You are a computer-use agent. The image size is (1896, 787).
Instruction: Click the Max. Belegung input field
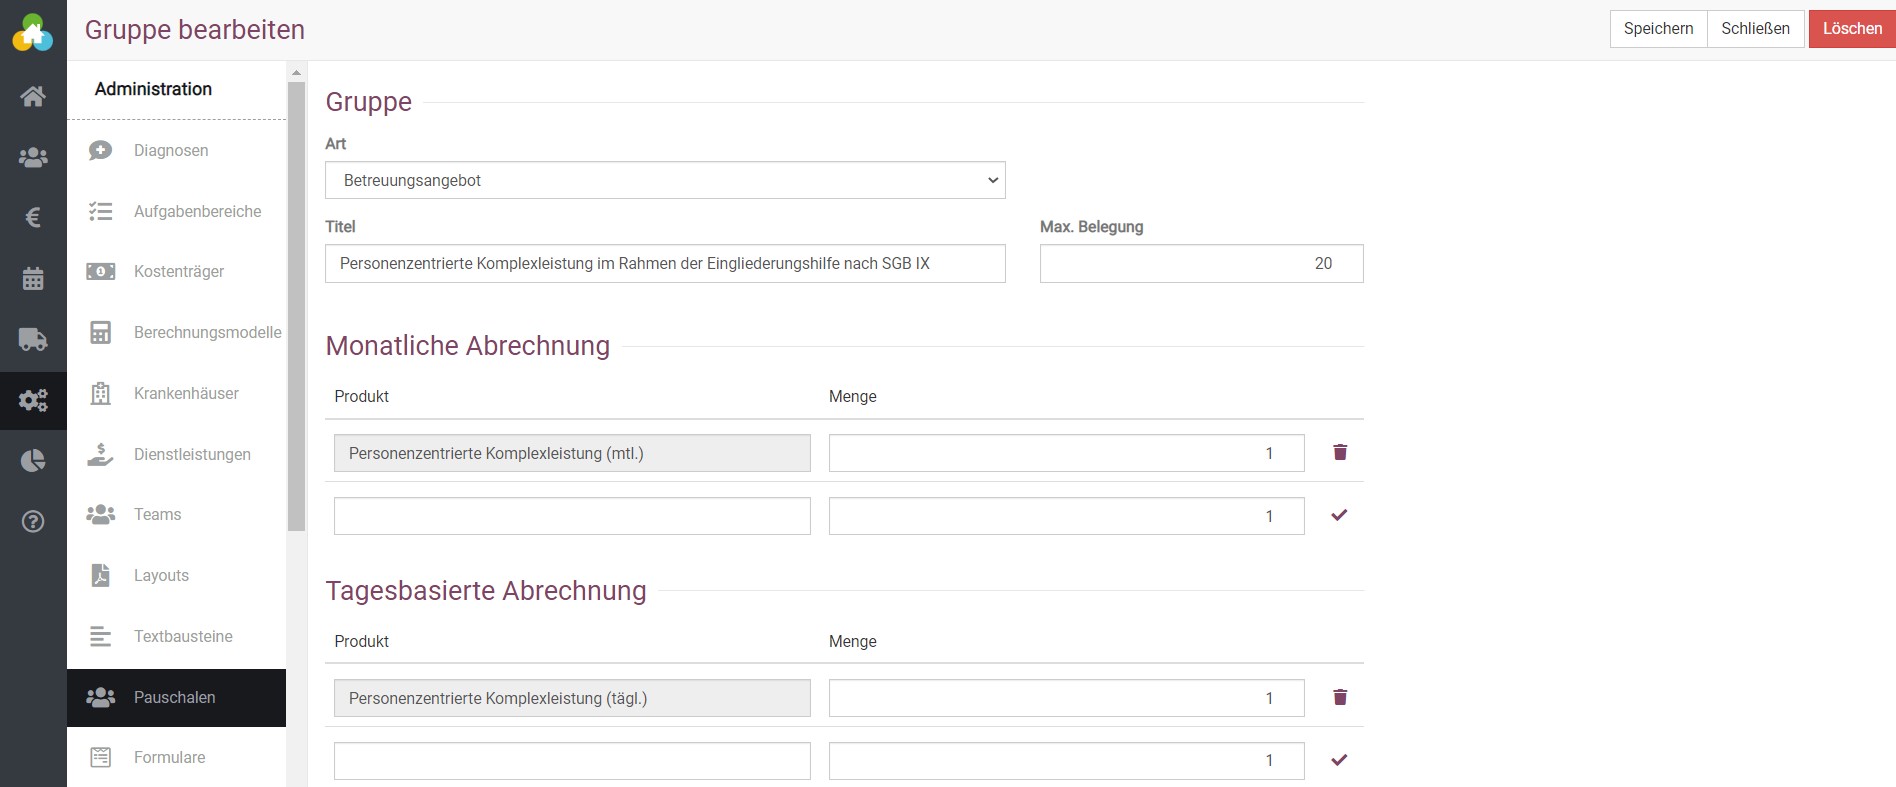[x=1200, y=263]
